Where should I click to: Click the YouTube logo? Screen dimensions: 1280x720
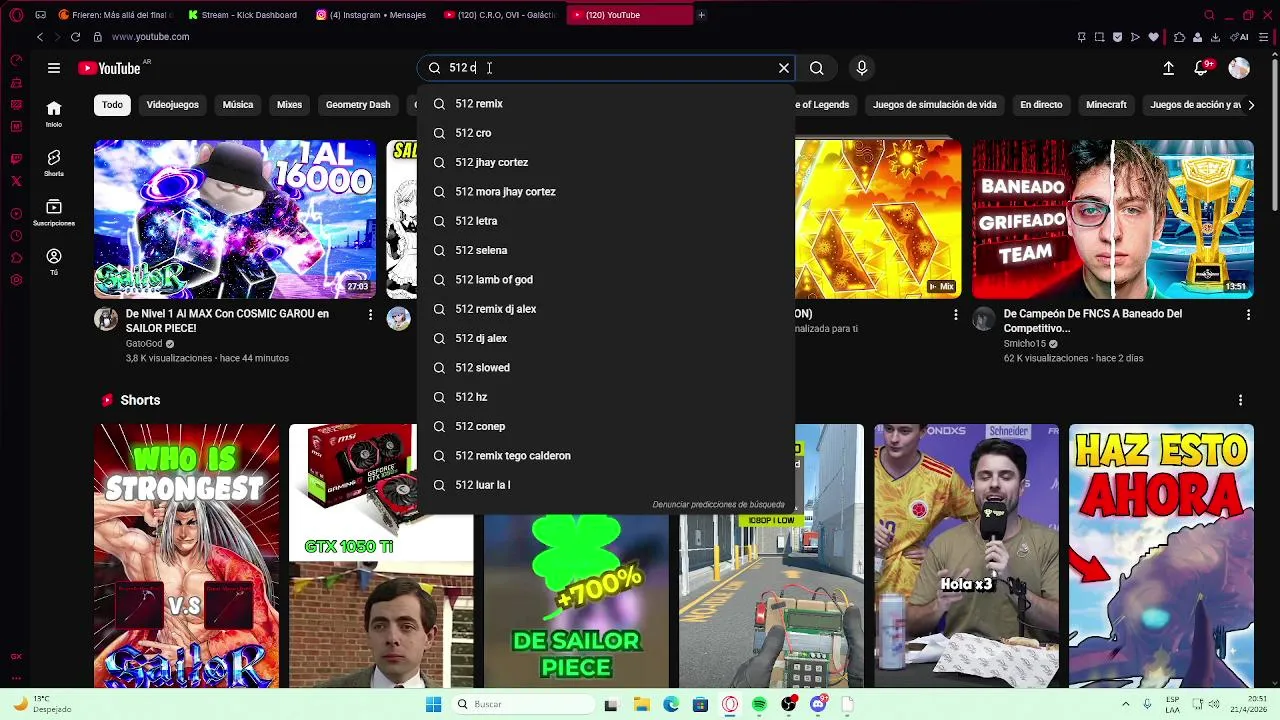point(110,68)
